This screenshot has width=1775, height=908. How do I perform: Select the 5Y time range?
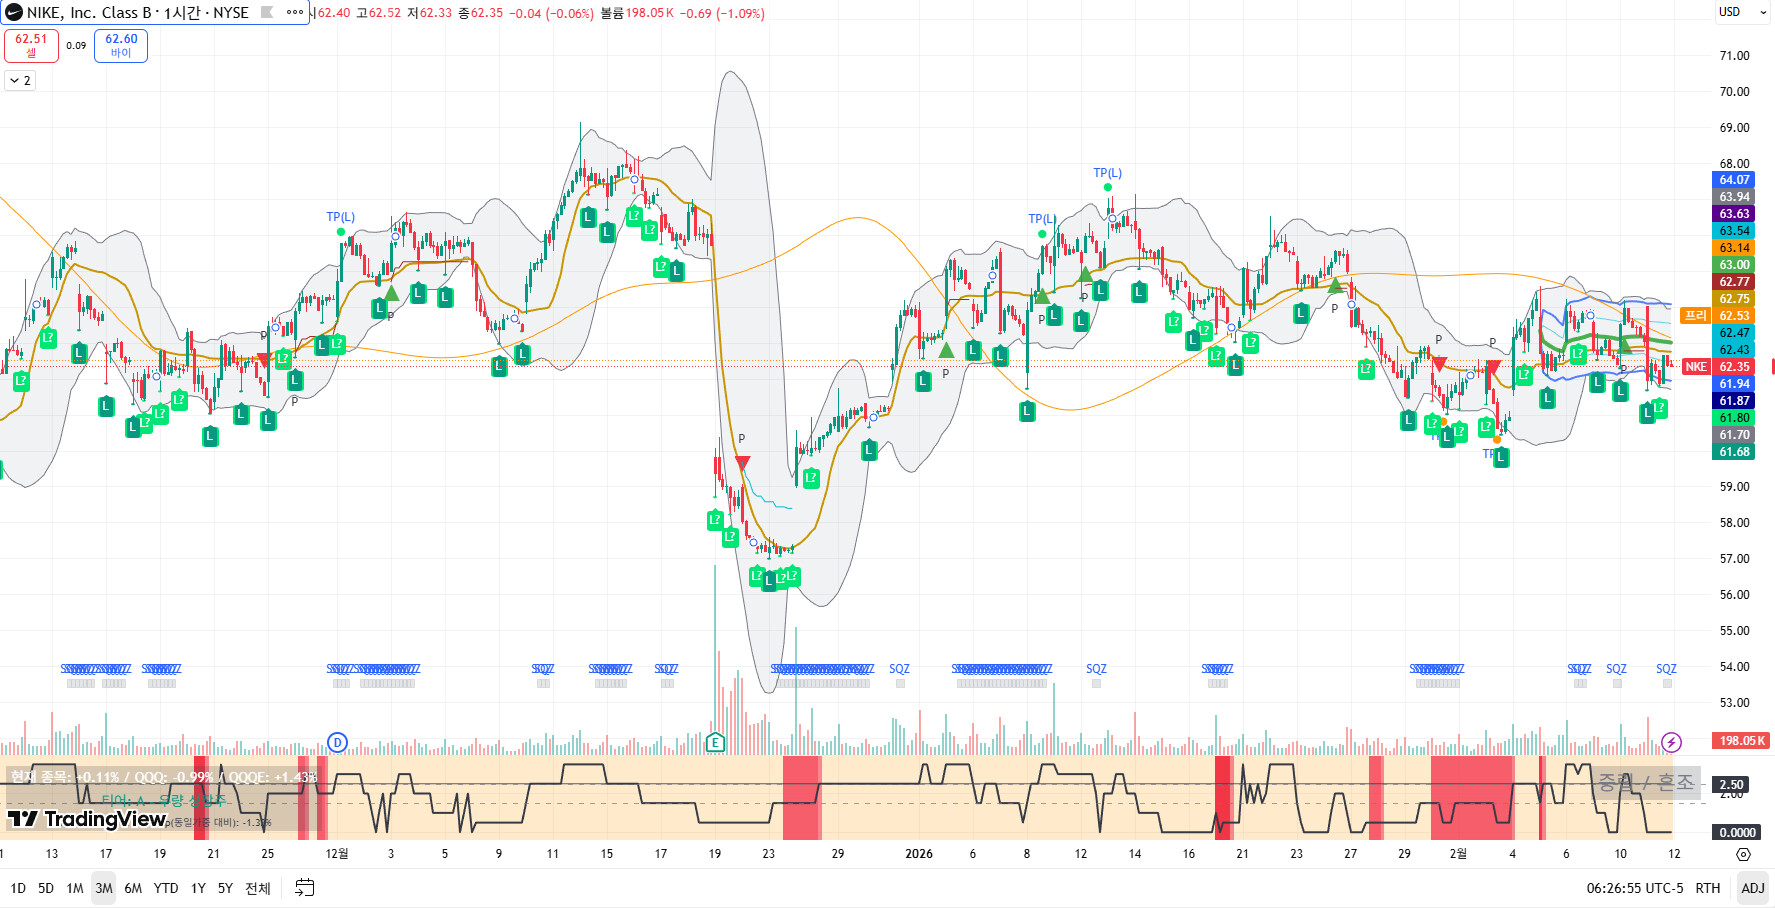click(x=225, y=888)
